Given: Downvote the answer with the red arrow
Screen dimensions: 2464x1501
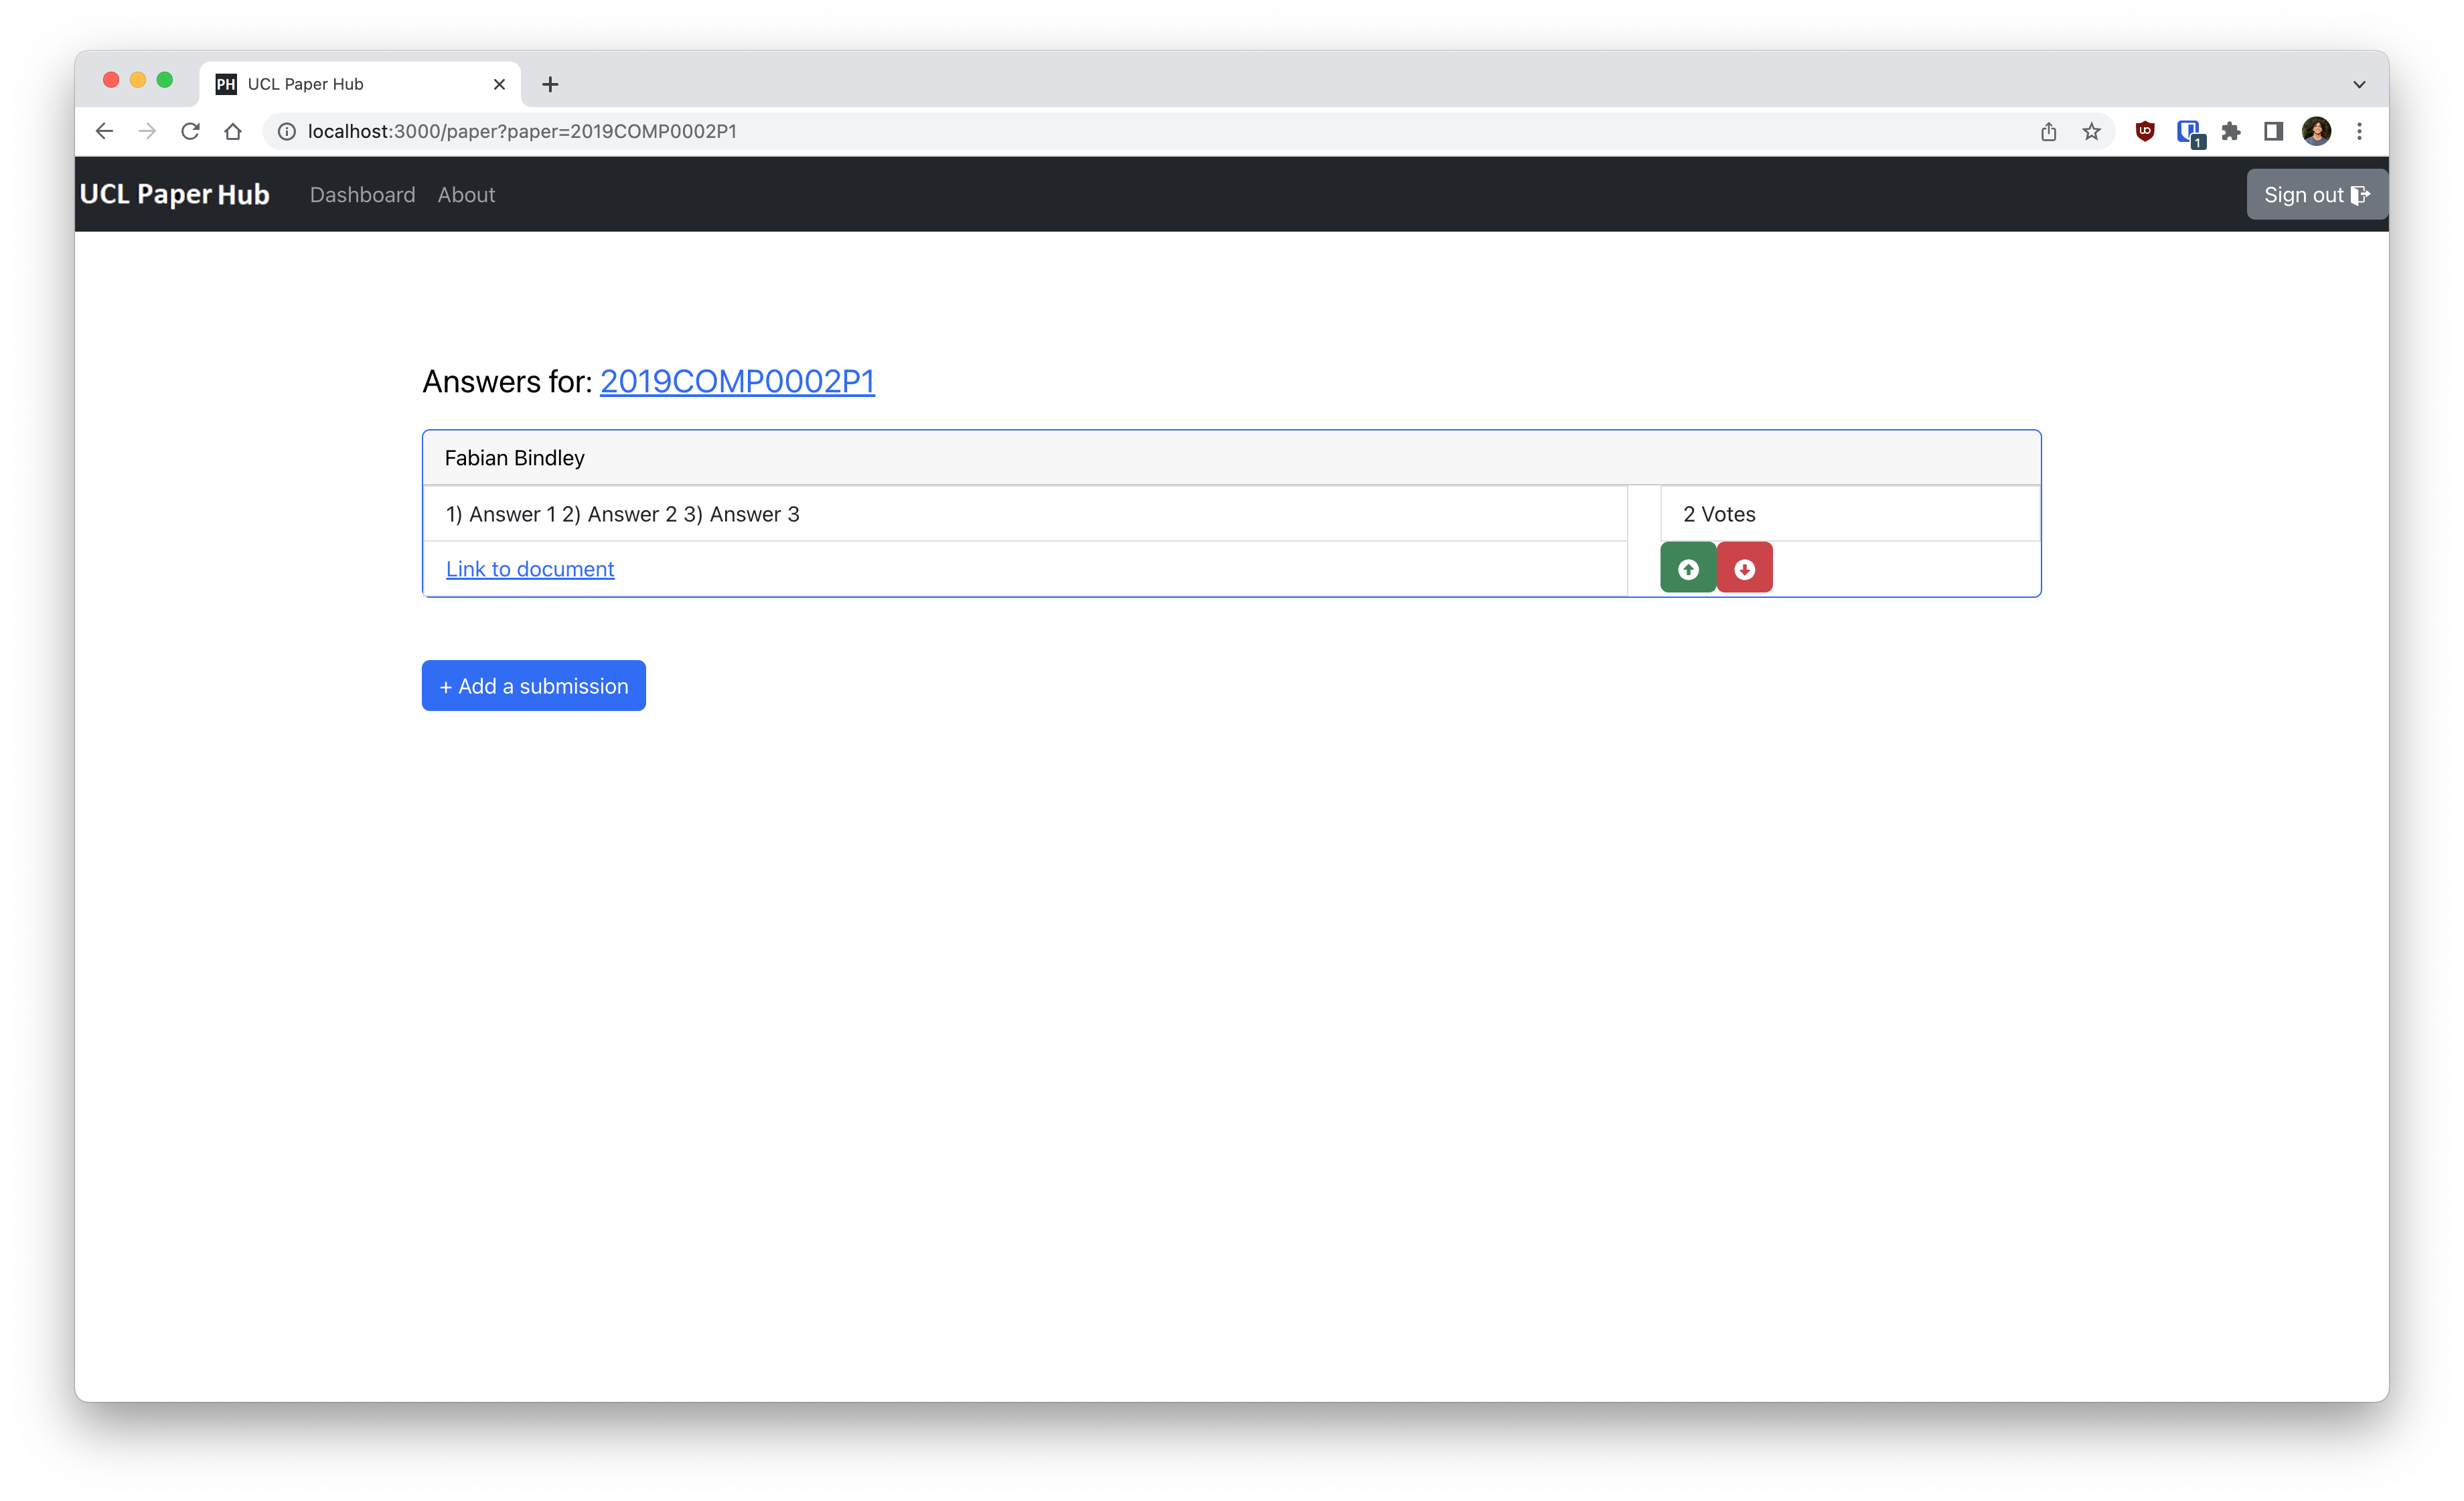Looking at the screenshot, I should coord(1744,568).
